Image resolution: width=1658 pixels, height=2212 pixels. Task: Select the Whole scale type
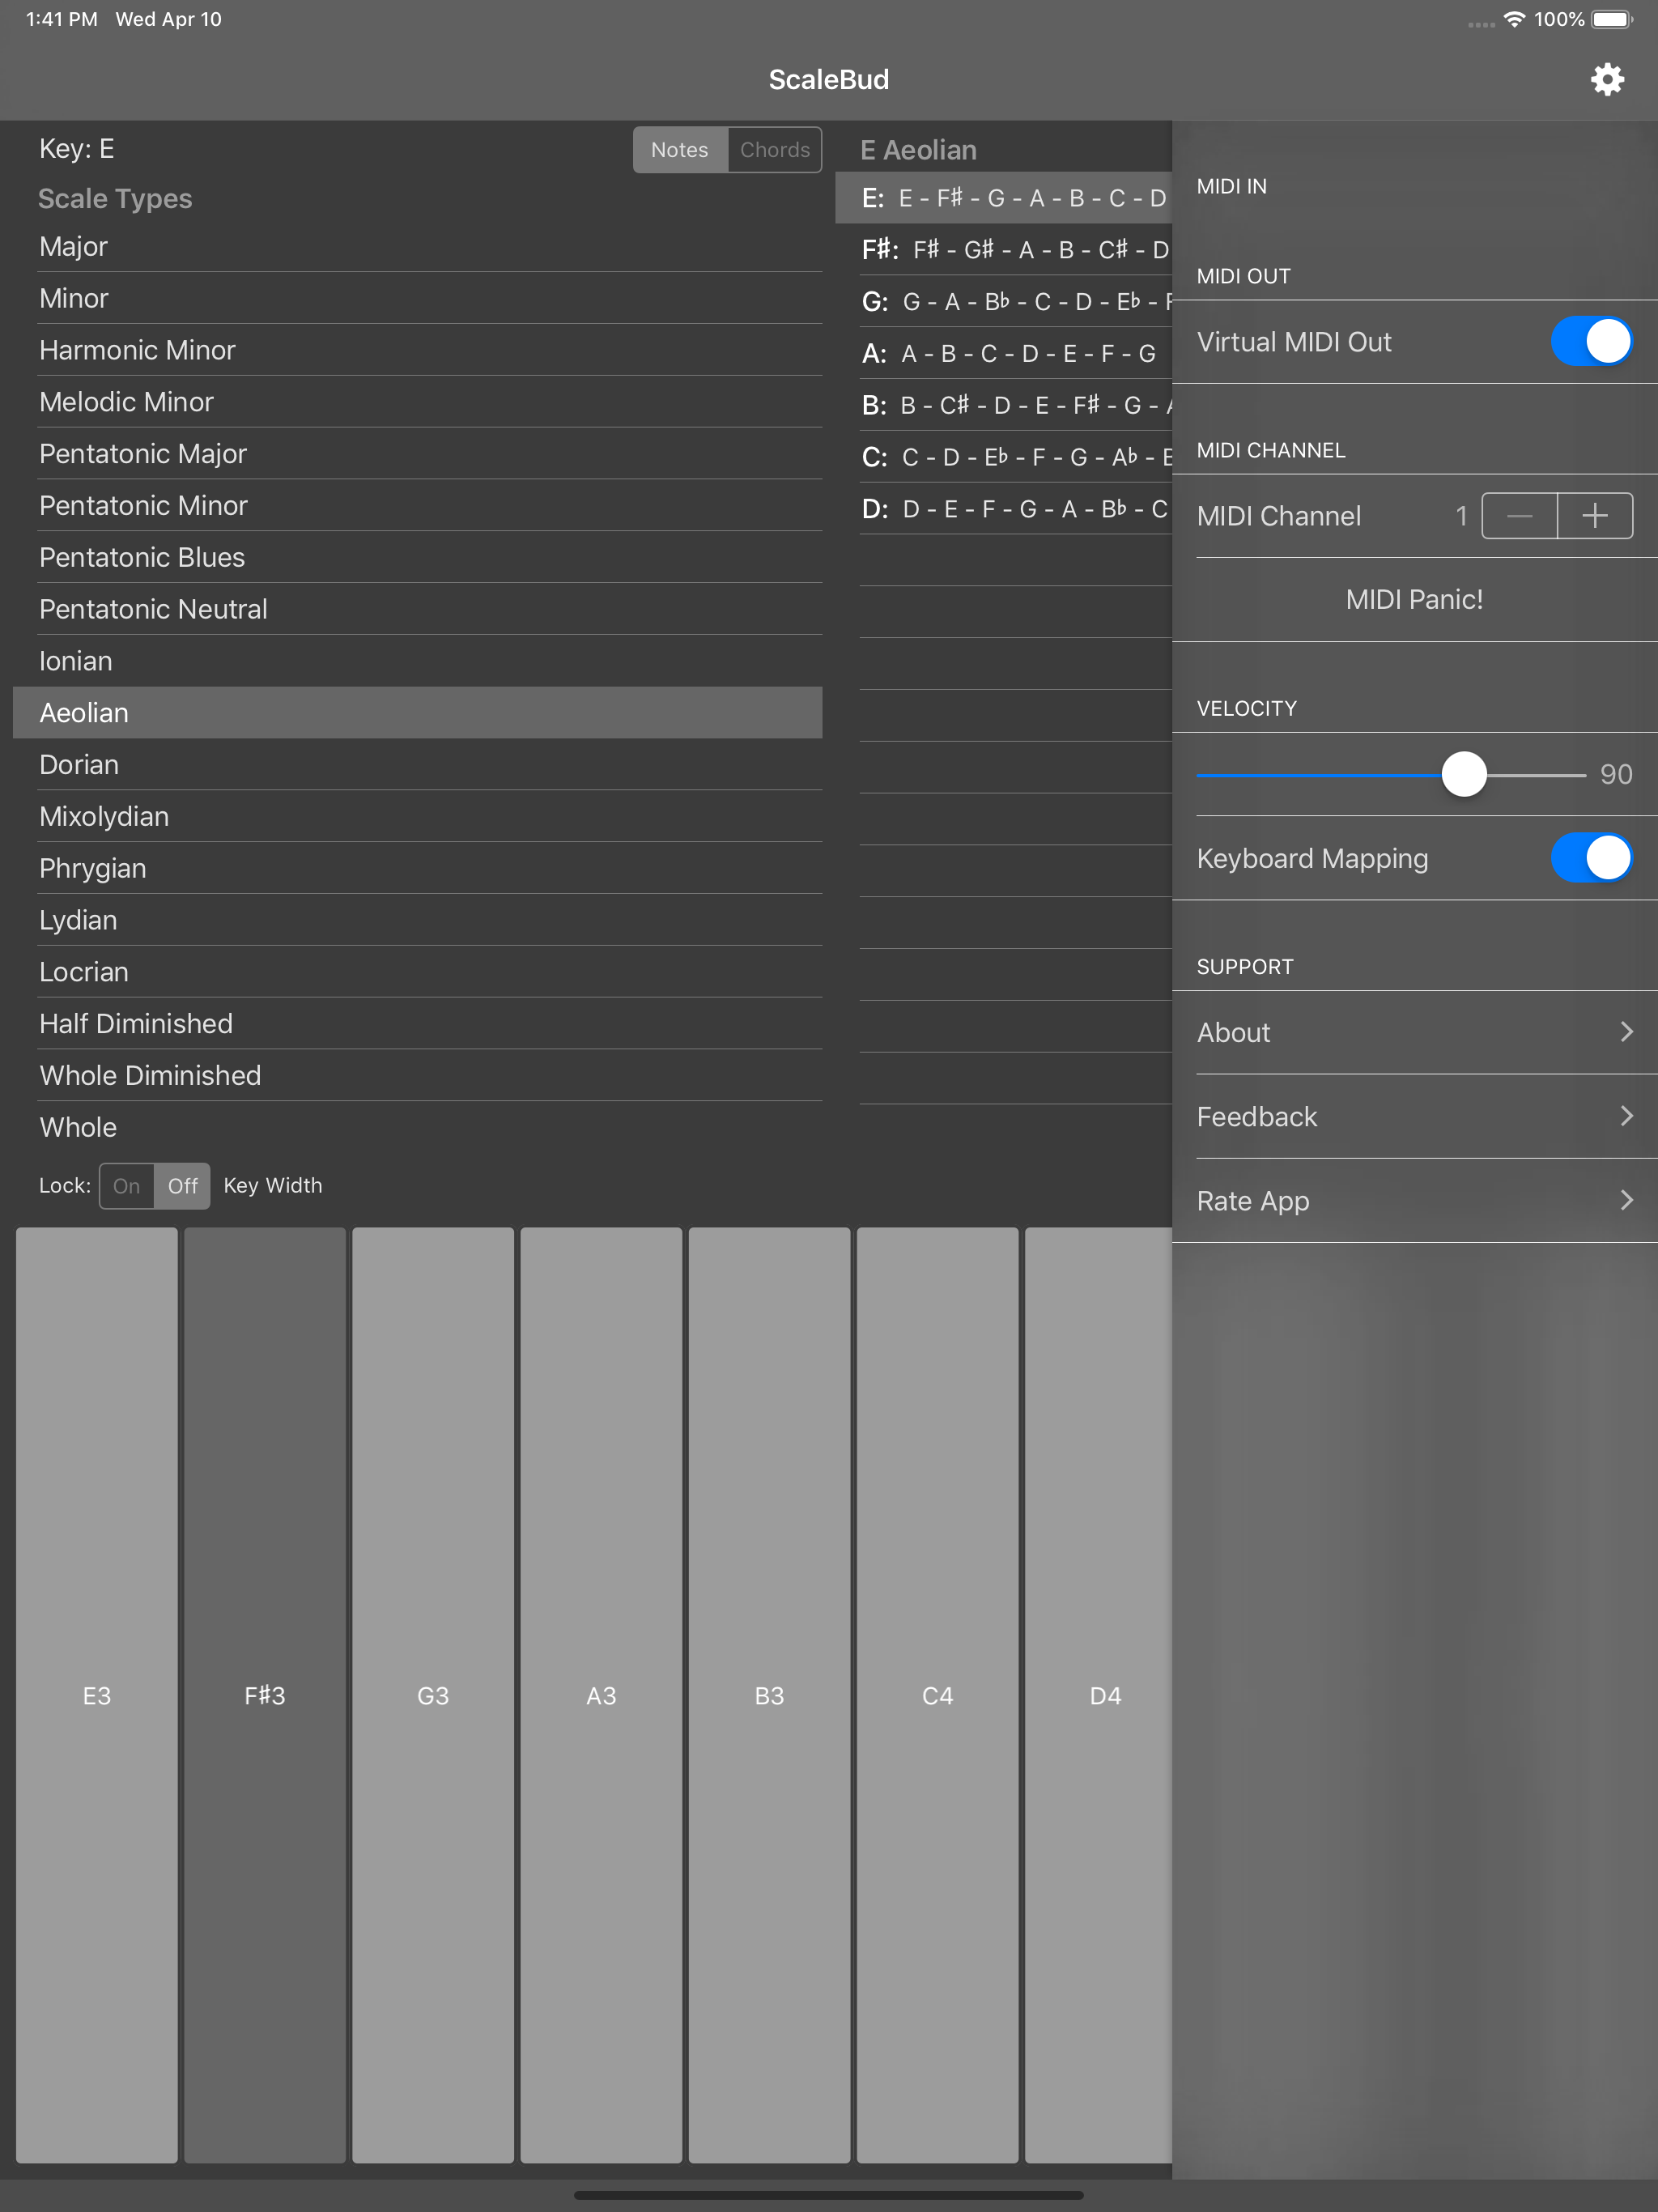pyautogui.click(x=417, y=1128)
